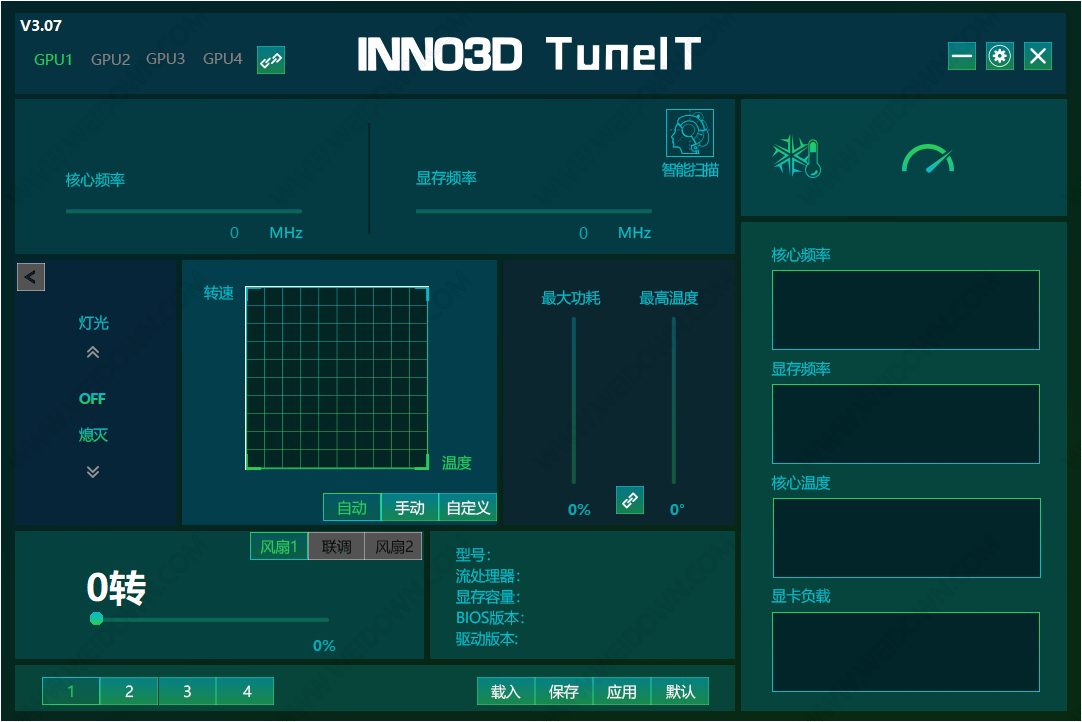Click the 驱动版本 driver version line
The width and height of the screenshot is (1082, 722).
pos(486,638)
